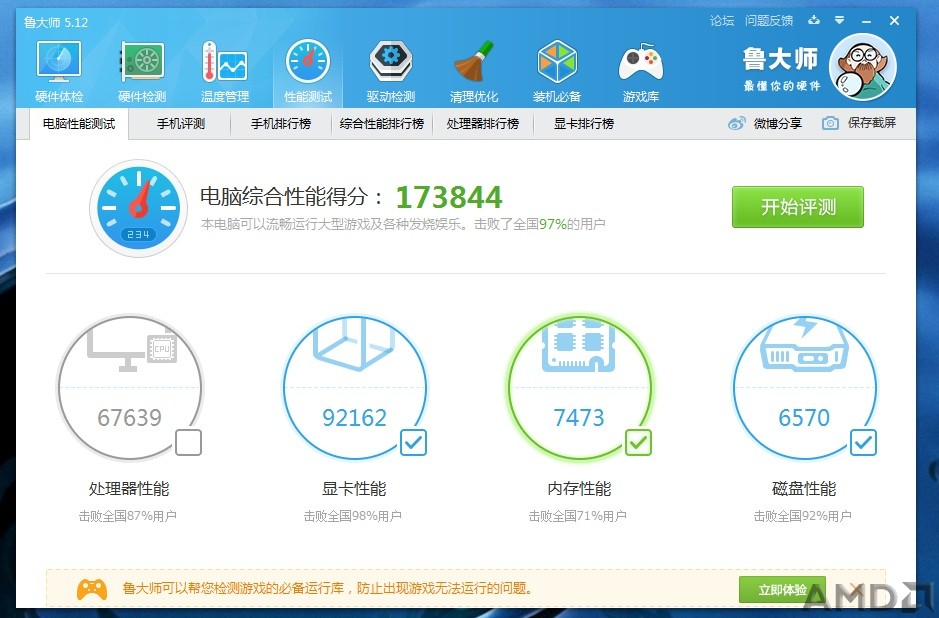Image resolution: width=939 pixels, height=618 pixels.
Task: Uncheck the 显卡性能 checkbox
Action: [413, 443]
